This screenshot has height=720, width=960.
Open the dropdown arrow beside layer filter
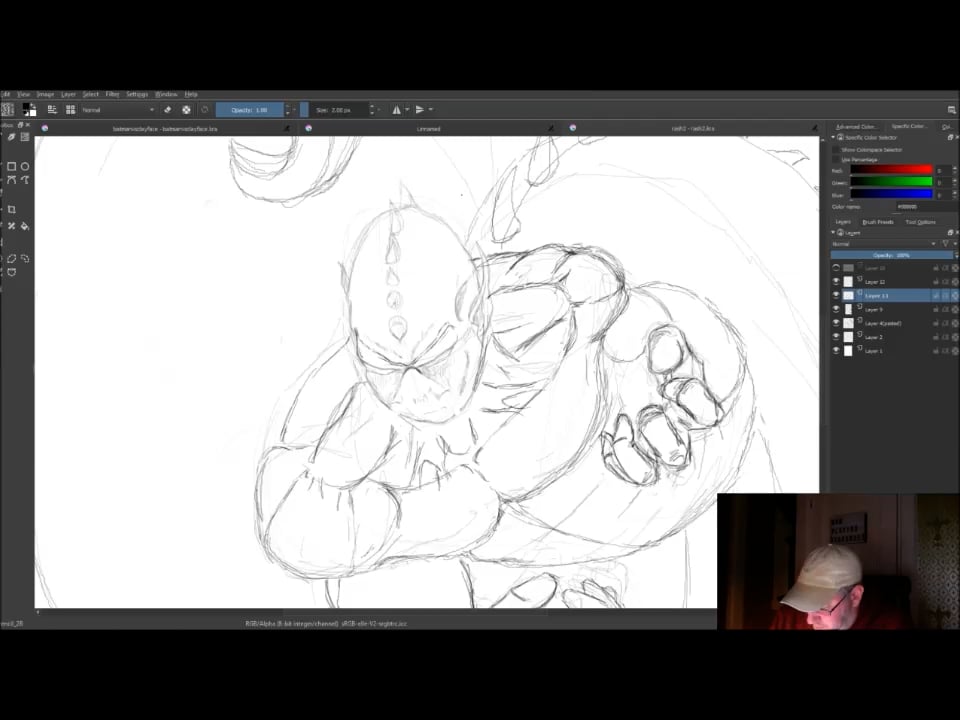click(x=954, y=244)
